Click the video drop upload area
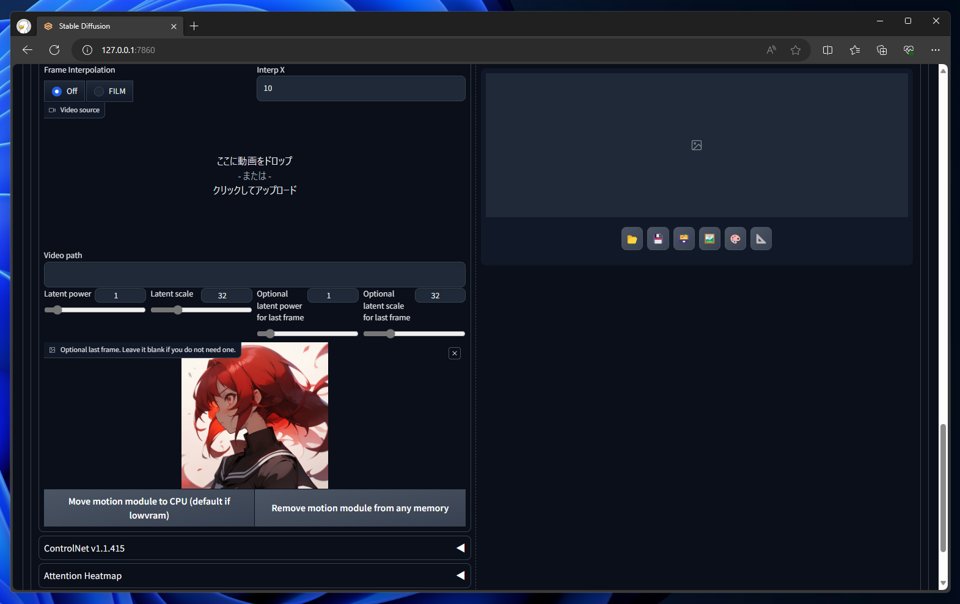Screen dimensions: 960x604 255,176
